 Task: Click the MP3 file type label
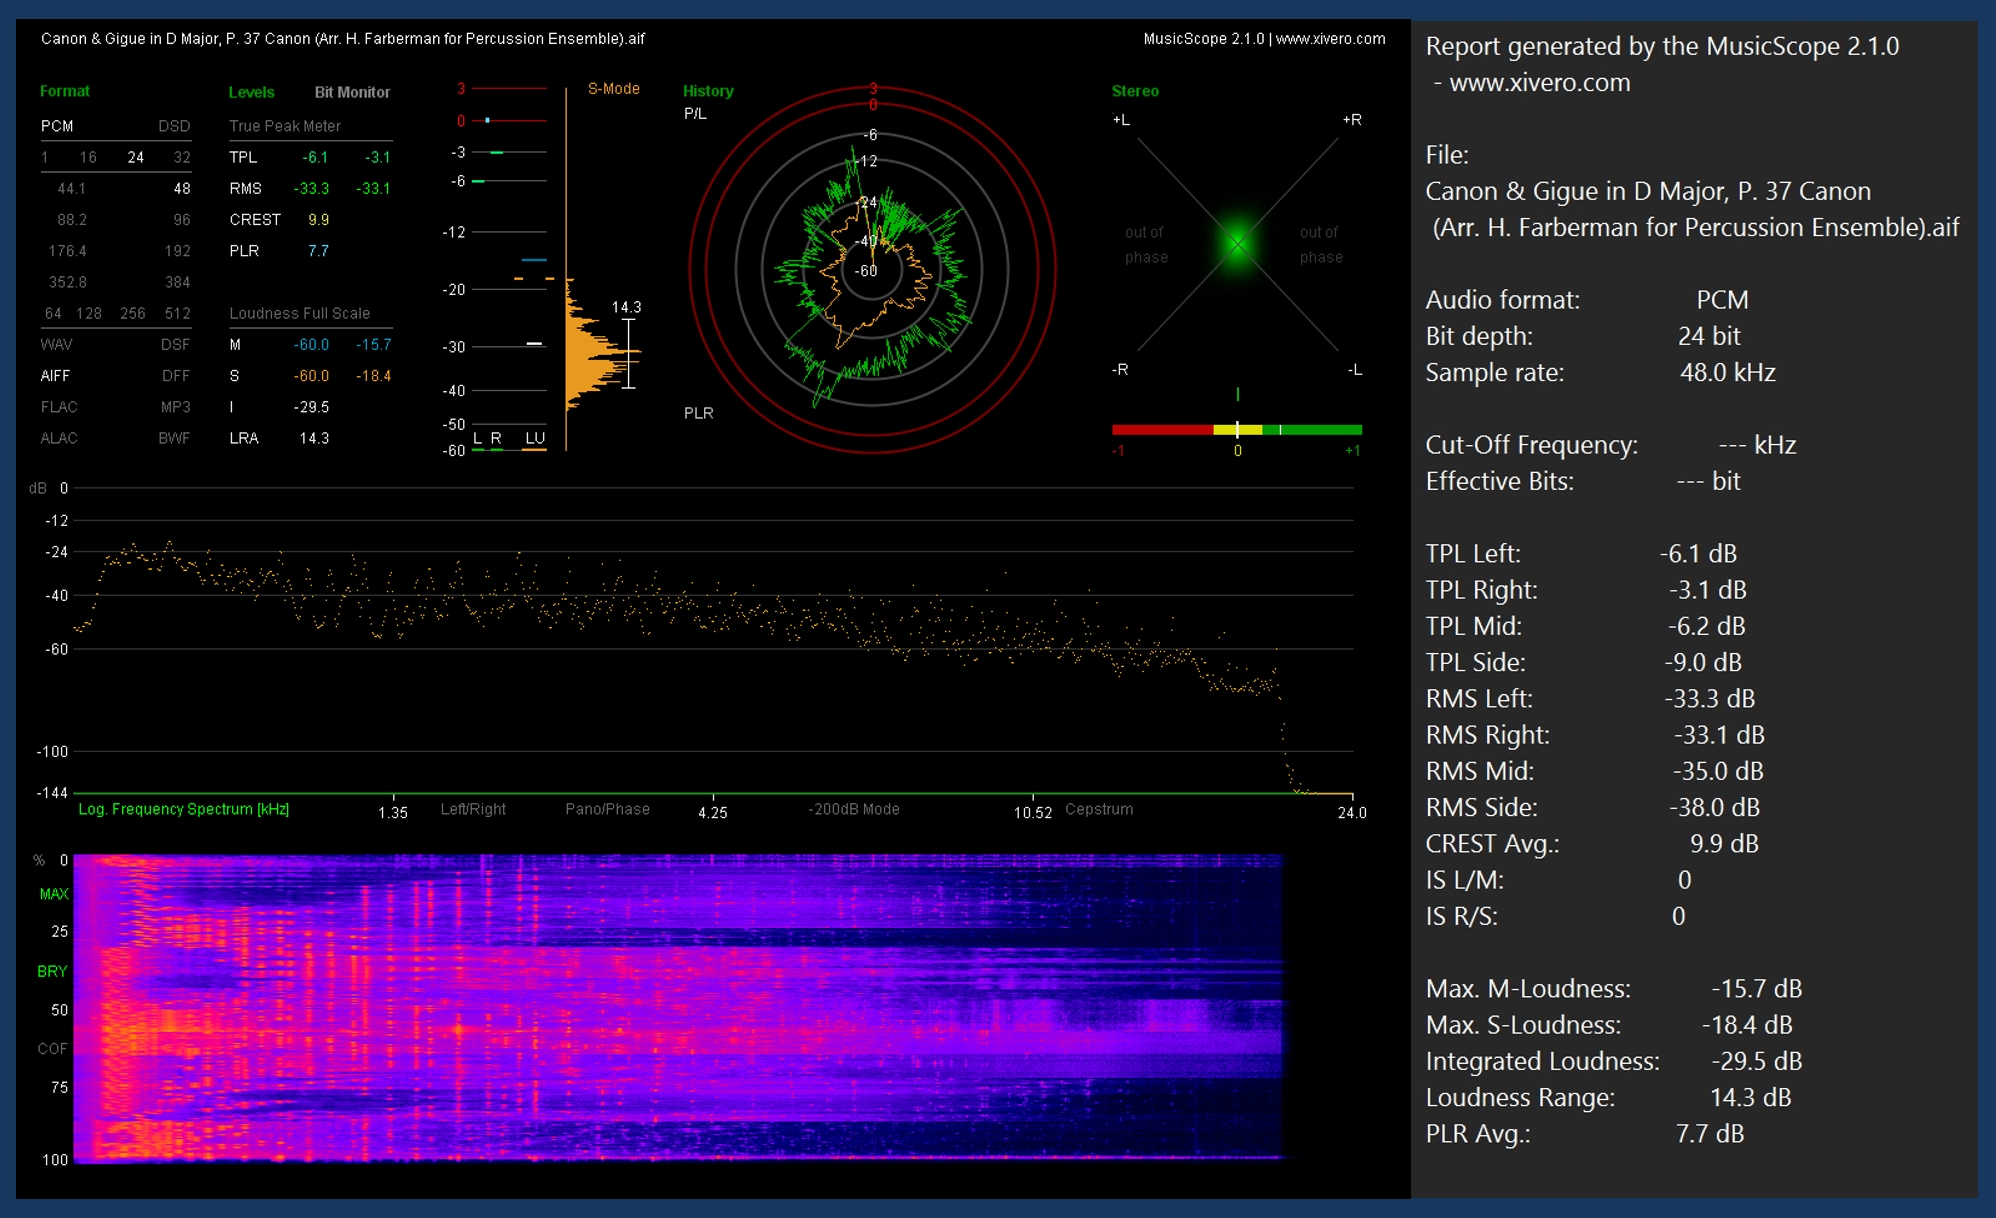pyautogui.click(x=175, y=407)
